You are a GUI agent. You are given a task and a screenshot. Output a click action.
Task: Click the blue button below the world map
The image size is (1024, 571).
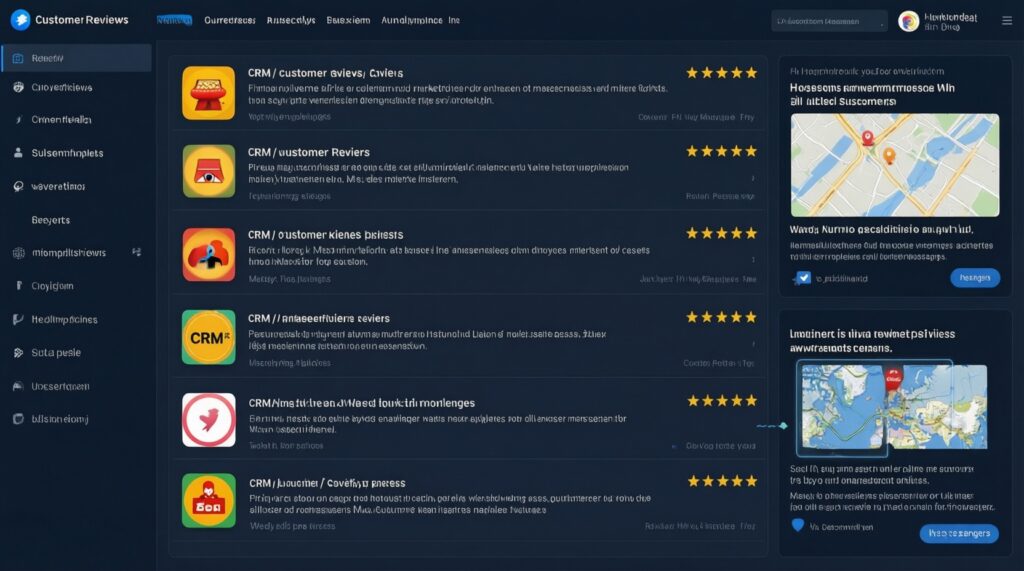[959, 533]
